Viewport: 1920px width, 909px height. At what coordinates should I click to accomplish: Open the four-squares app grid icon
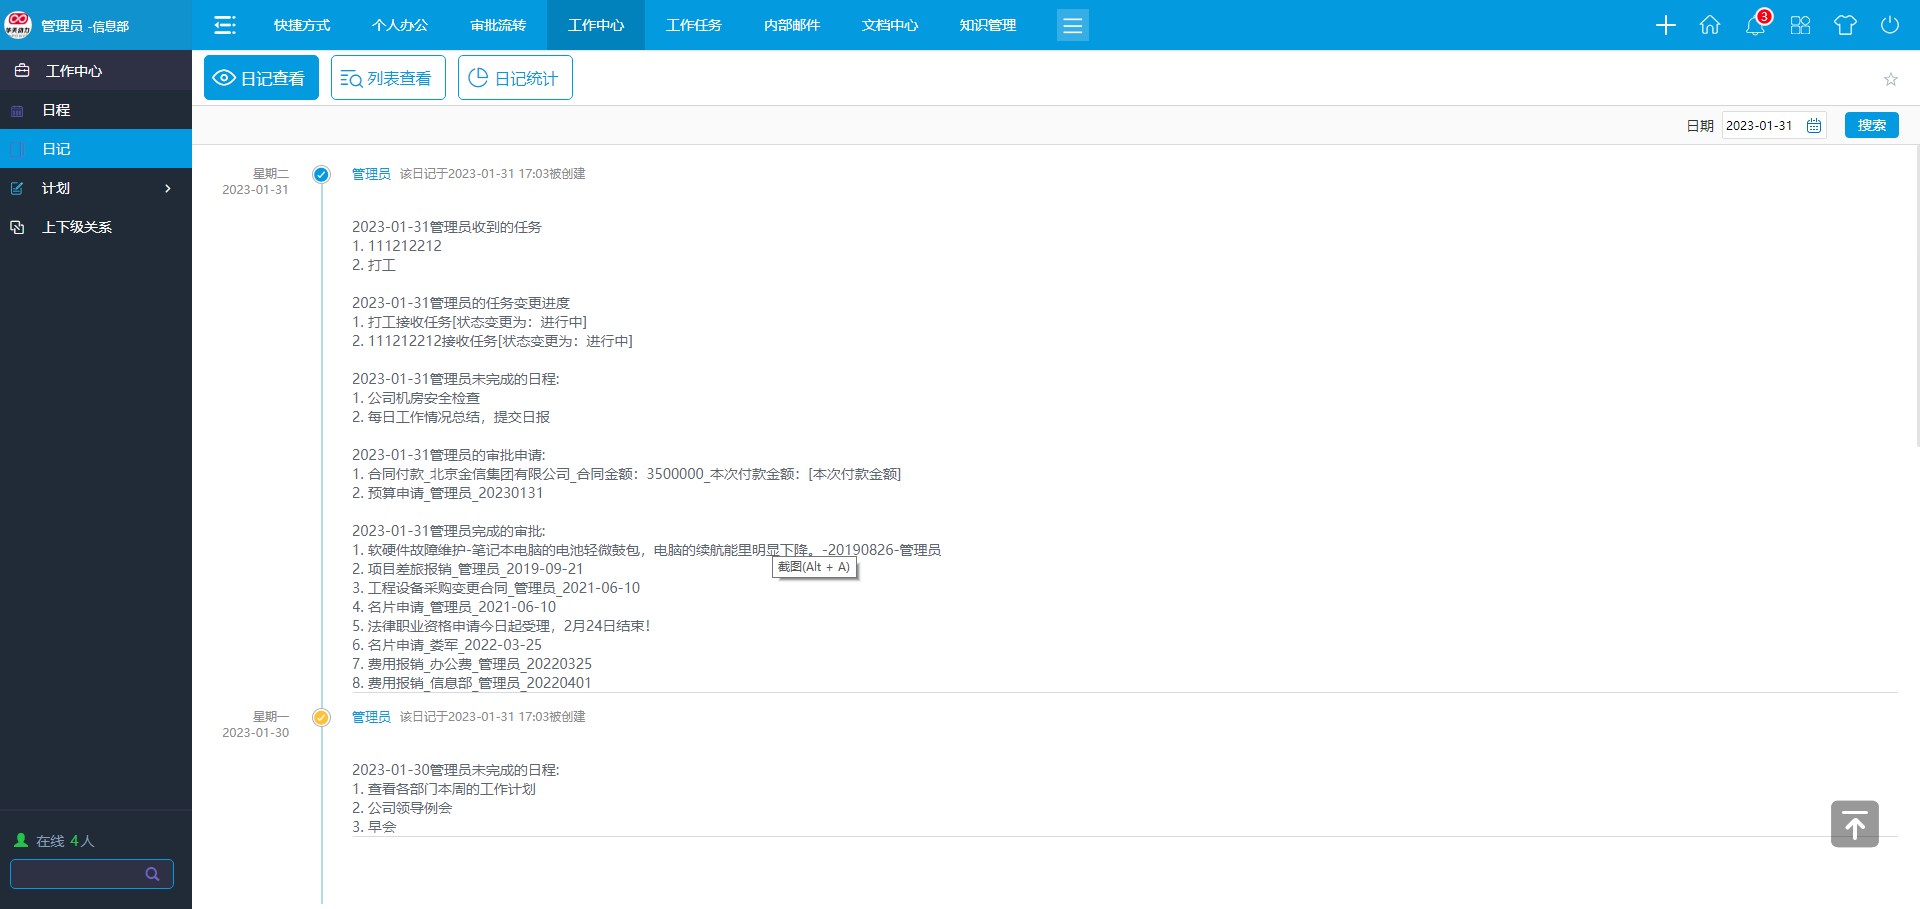coord(1800,25)
